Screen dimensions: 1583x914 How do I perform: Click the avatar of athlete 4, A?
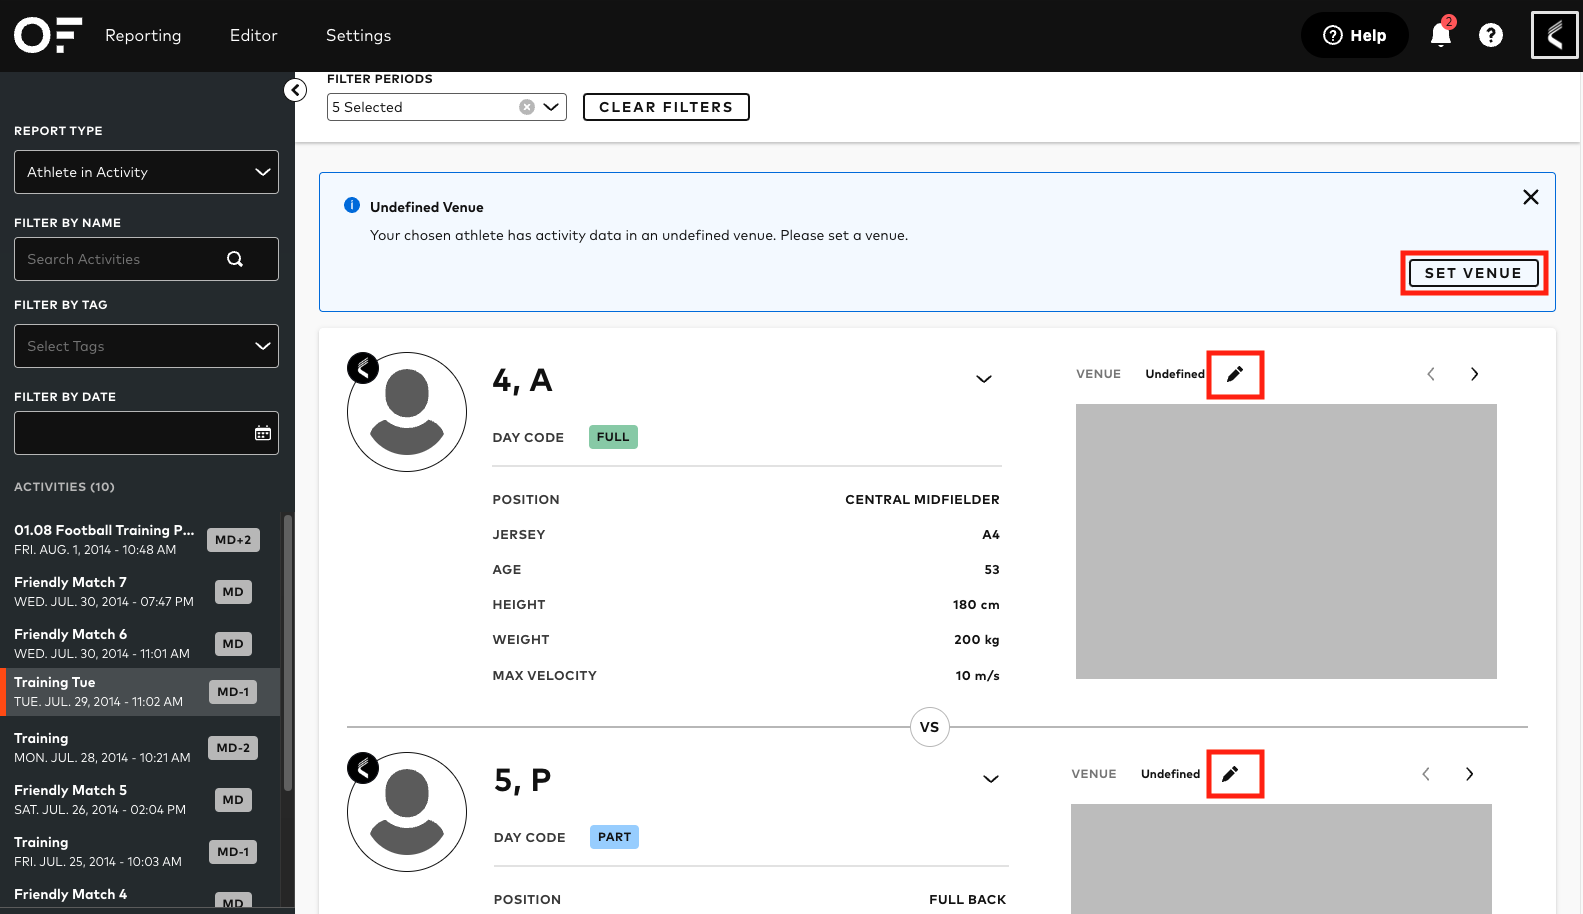coord(407,412)
